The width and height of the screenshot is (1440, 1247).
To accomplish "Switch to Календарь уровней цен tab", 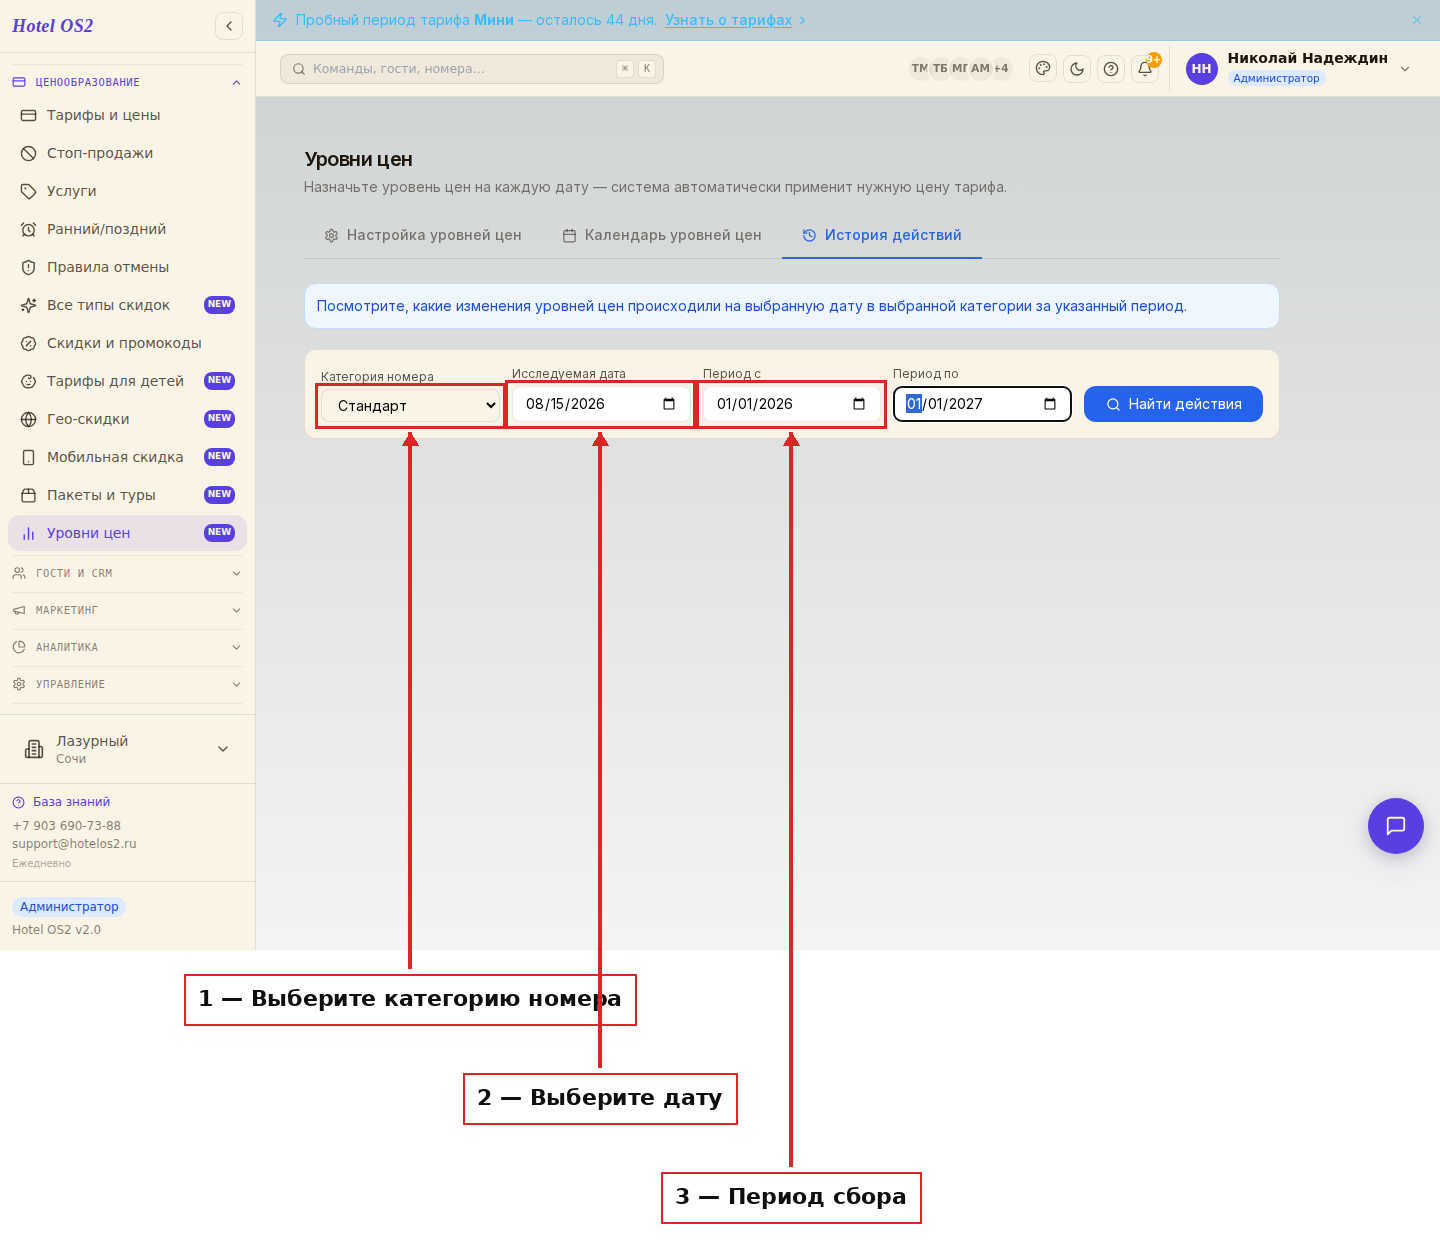I will tap(662, 235).
